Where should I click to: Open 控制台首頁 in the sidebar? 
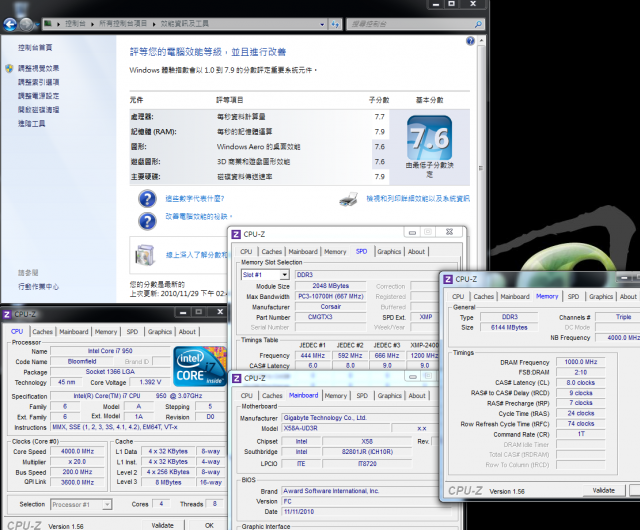click(35, 48)
